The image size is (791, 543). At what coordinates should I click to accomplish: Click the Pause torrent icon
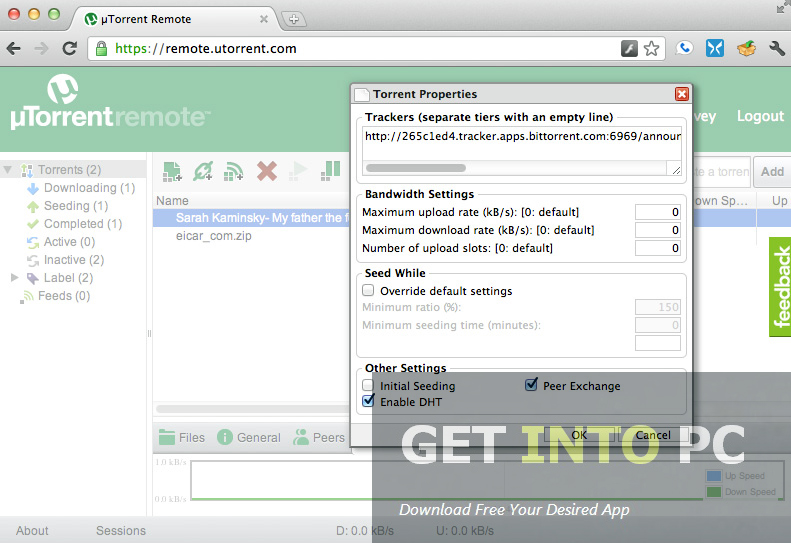(x=330, y=172)
